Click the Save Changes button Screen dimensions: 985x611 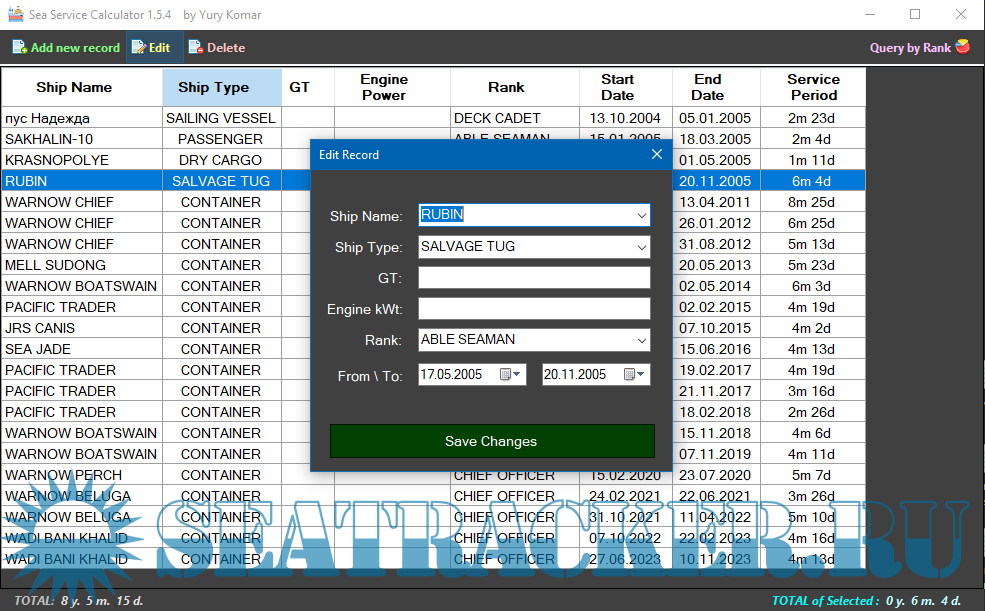tap(491, 441)
